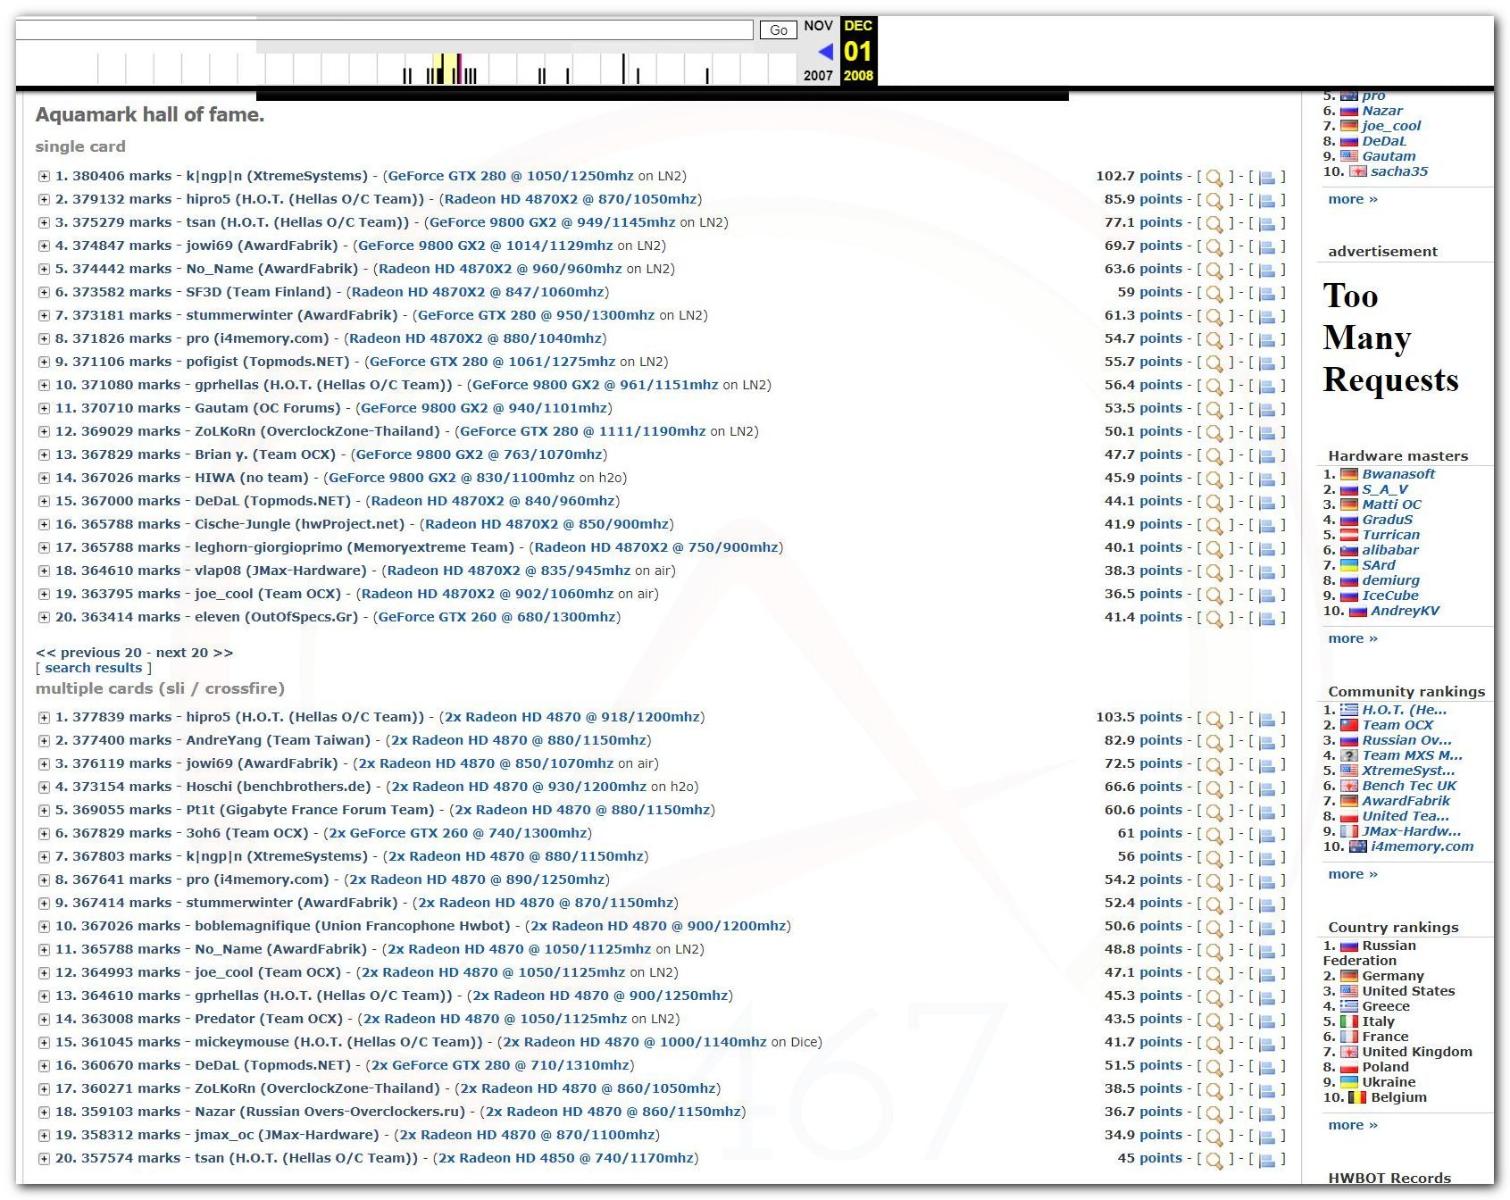Viewport: 1510px width, 1200px height.
Task: Click the blue previous-year arrow in Wayback toolbar
Action: coord(825,51)
